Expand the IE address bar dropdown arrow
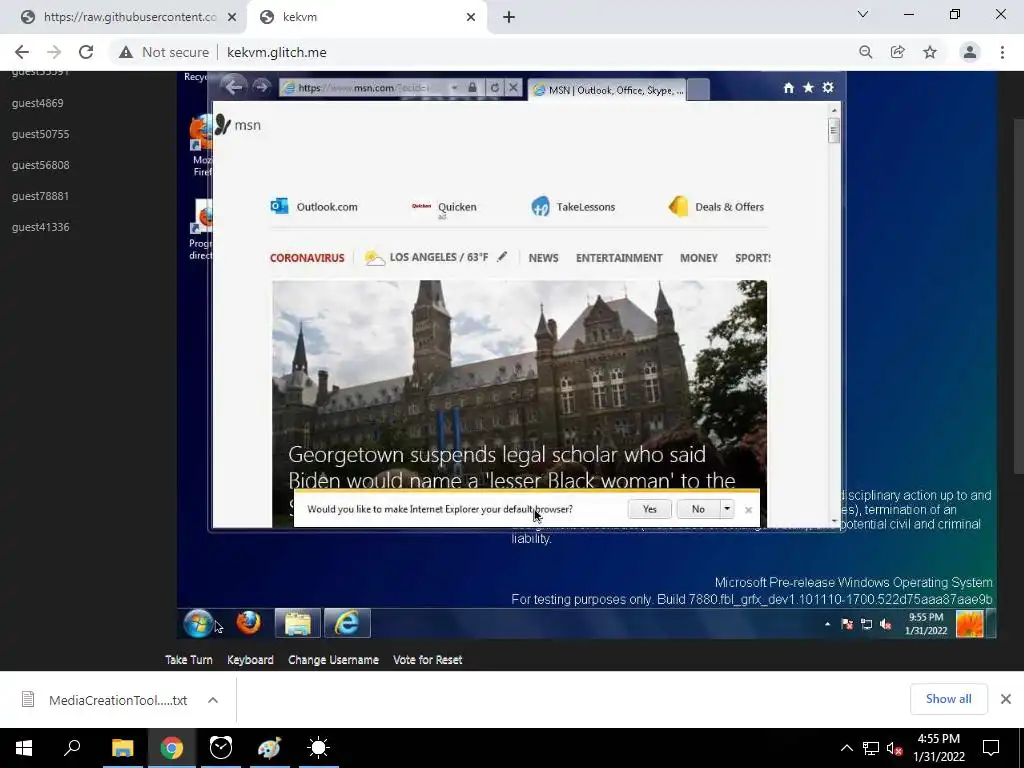The image size is (1024, 768). (454, 88)
